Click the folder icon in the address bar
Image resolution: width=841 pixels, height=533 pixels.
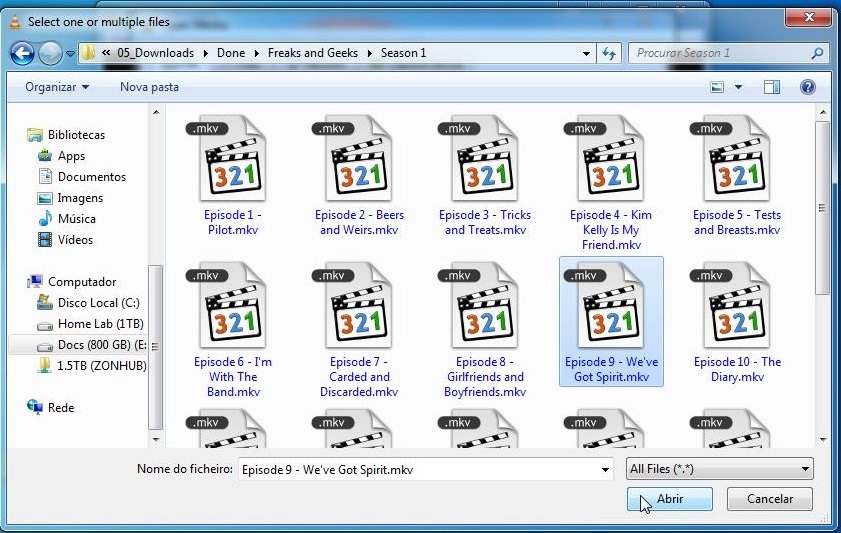point(88,53)
